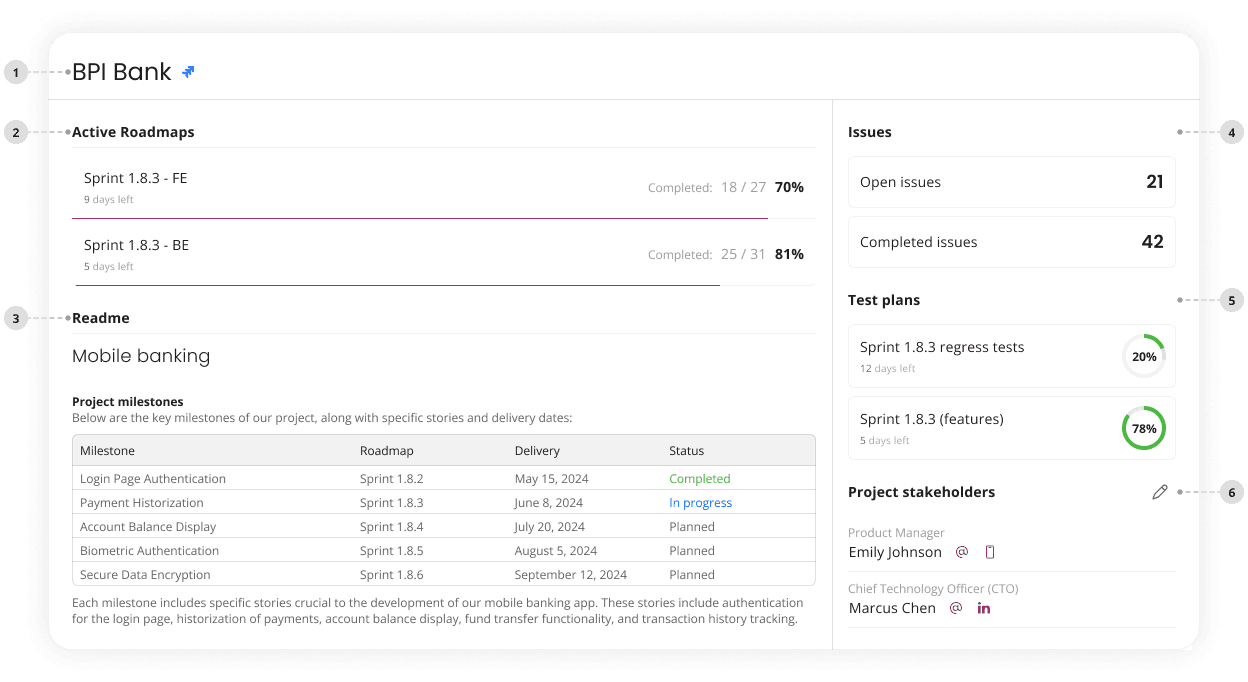Select Biometric Authentication milestone cell
1248x682 pixels.
coord(149,551)
